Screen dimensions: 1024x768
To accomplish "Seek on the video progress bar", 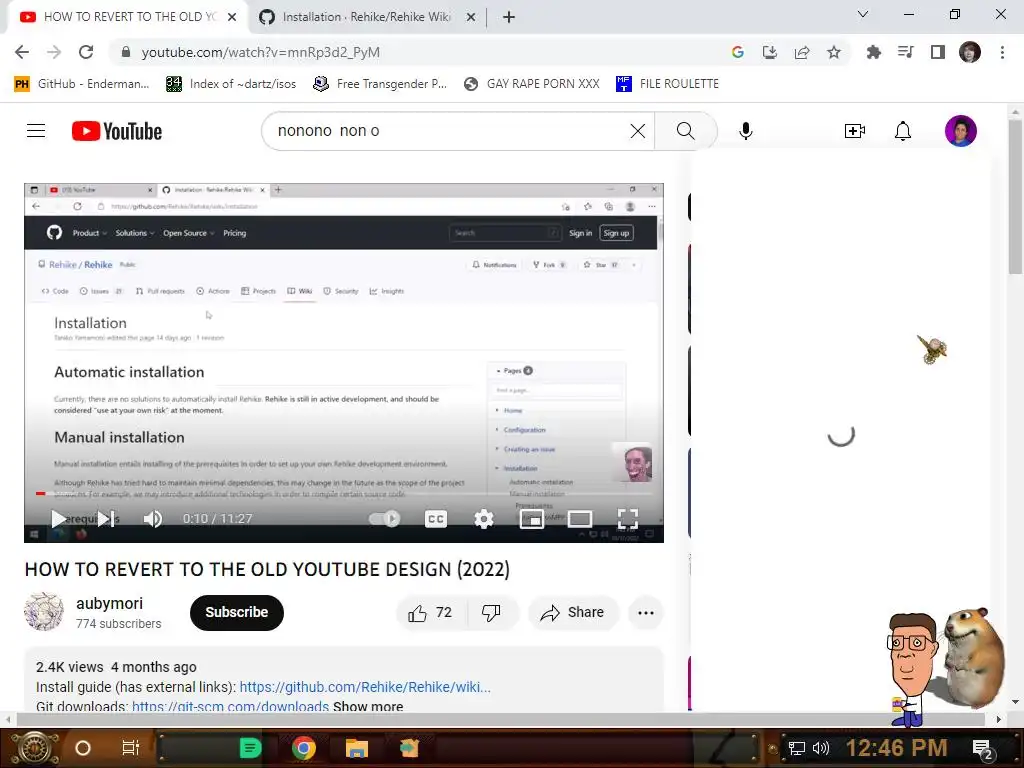I will coord(344,494).
